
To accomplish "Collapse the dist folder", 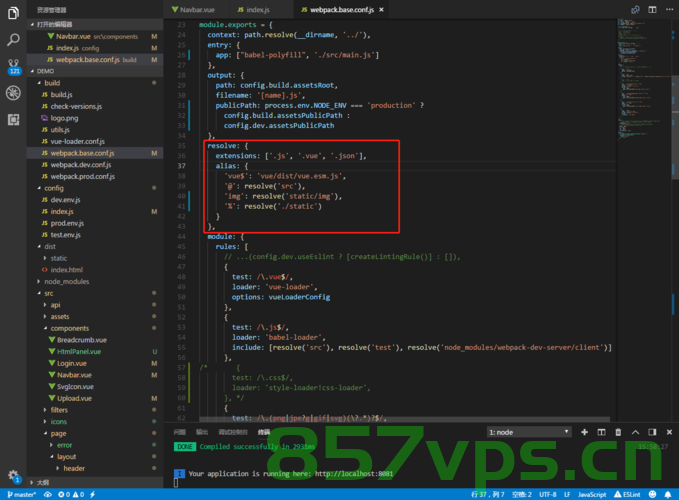I will click(x=95, y=246).
